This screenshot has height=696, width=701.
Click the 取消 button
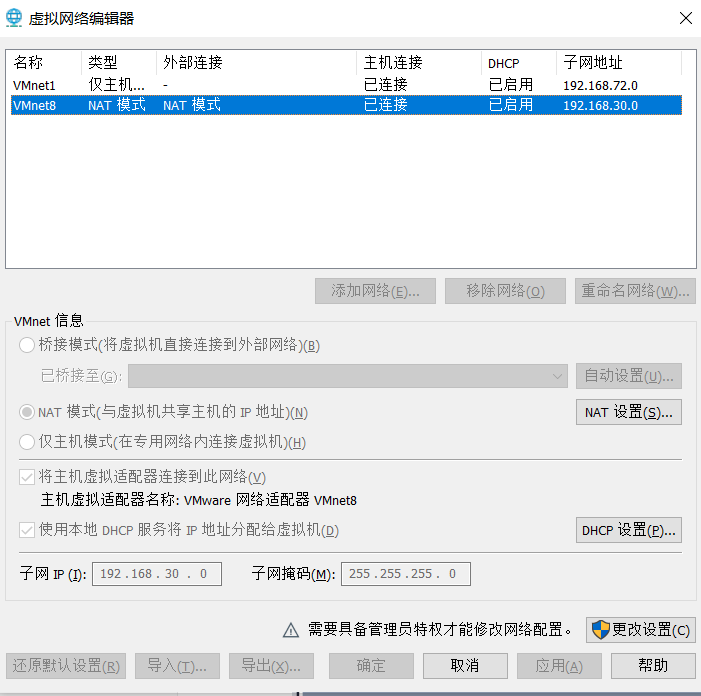point(465,666)
